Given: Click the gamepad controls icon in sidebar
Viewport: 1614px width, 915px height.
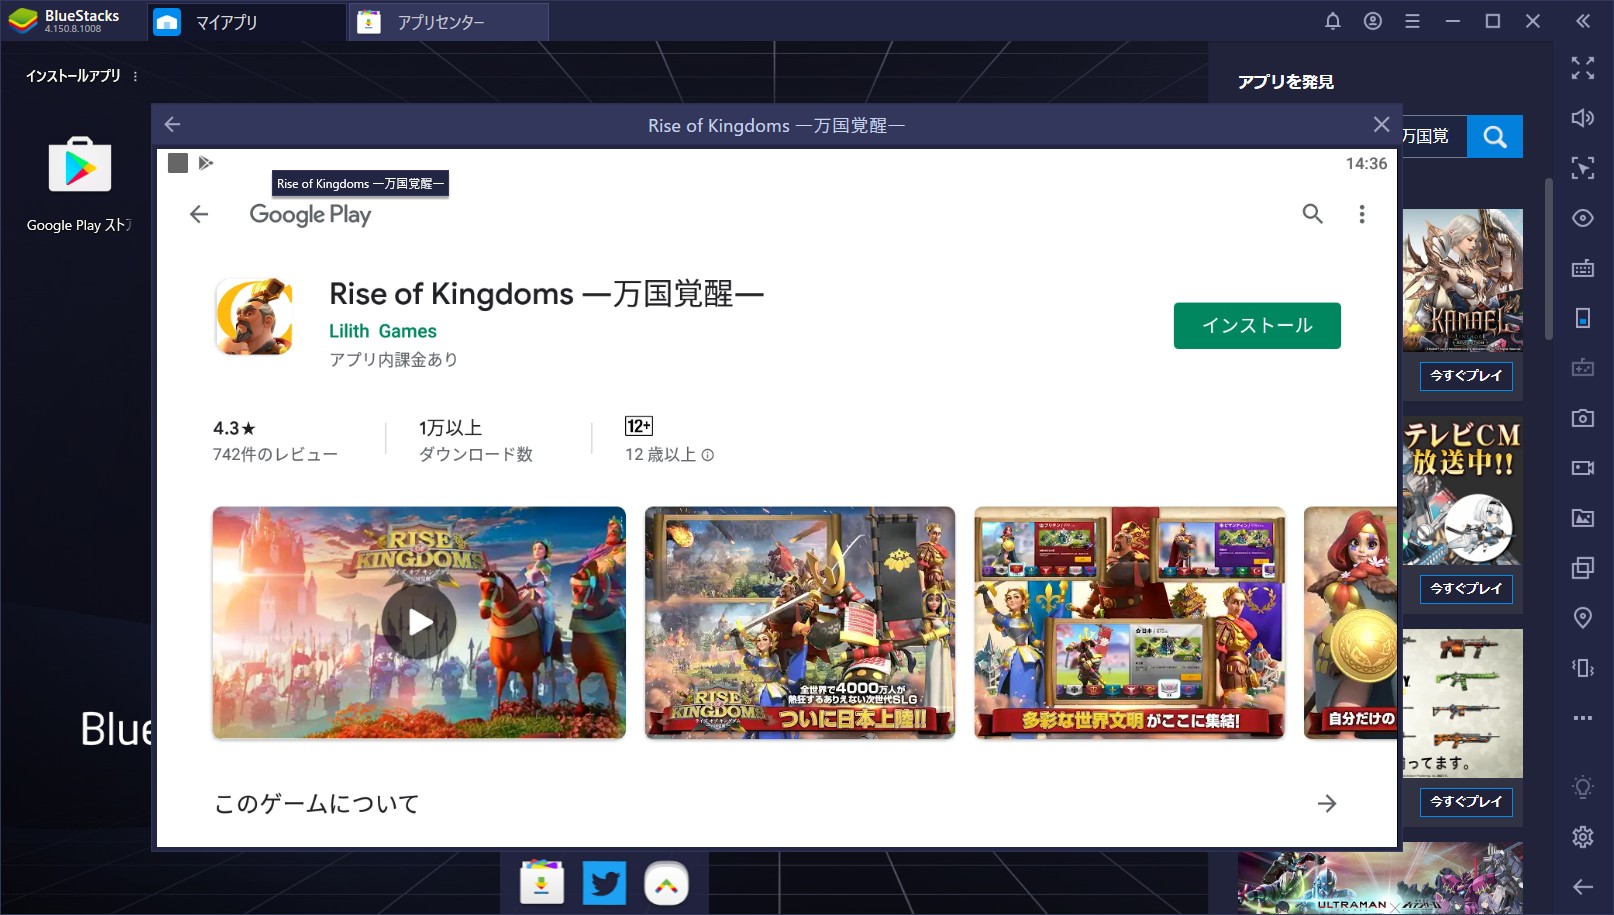Looking at the screenshot, I should [1582, 368].
